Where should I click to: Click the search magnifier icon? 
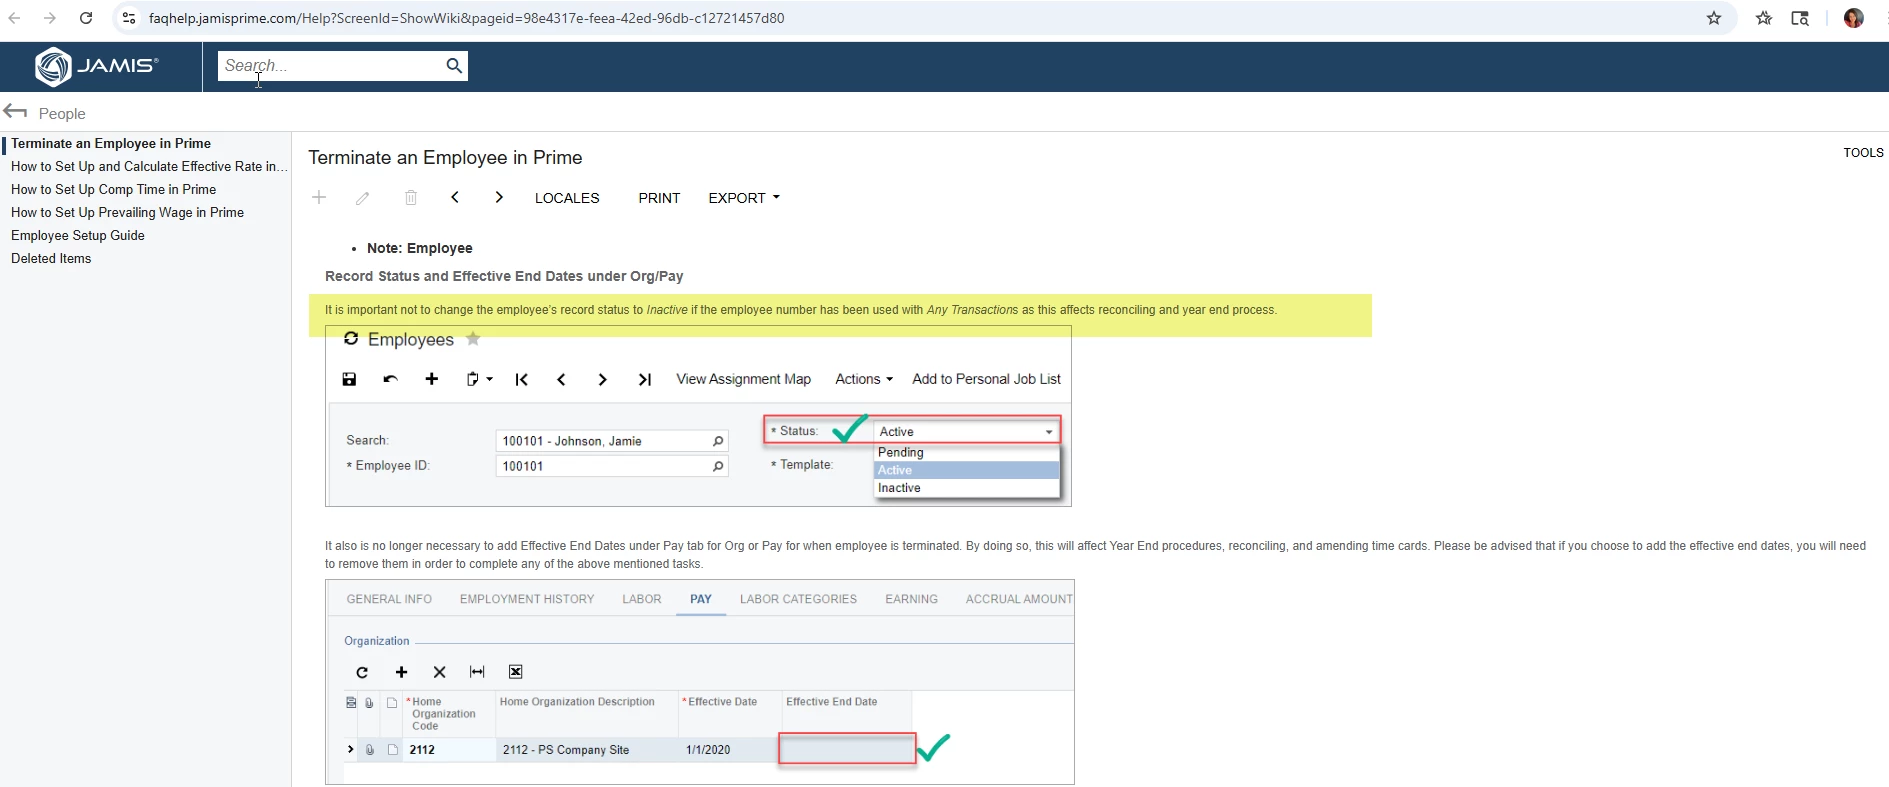pos(454,66)
